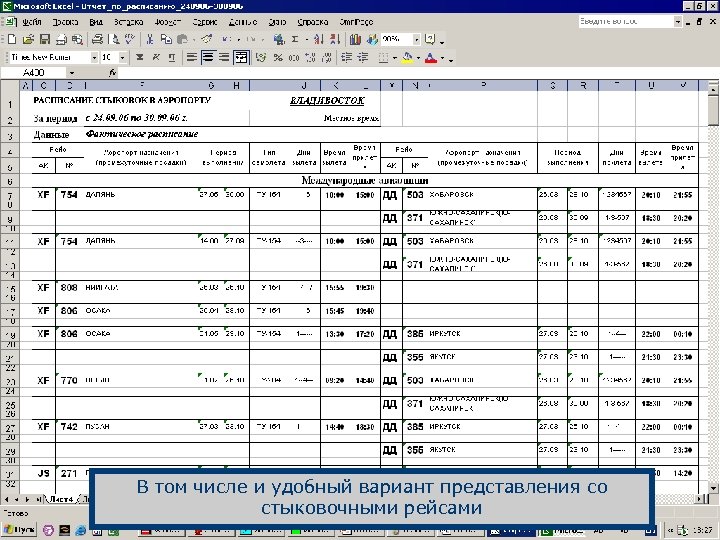Open the zoom percentage dropdown
Image resolution: width=720 pixels, height=540 pixels.
[416, 39]
